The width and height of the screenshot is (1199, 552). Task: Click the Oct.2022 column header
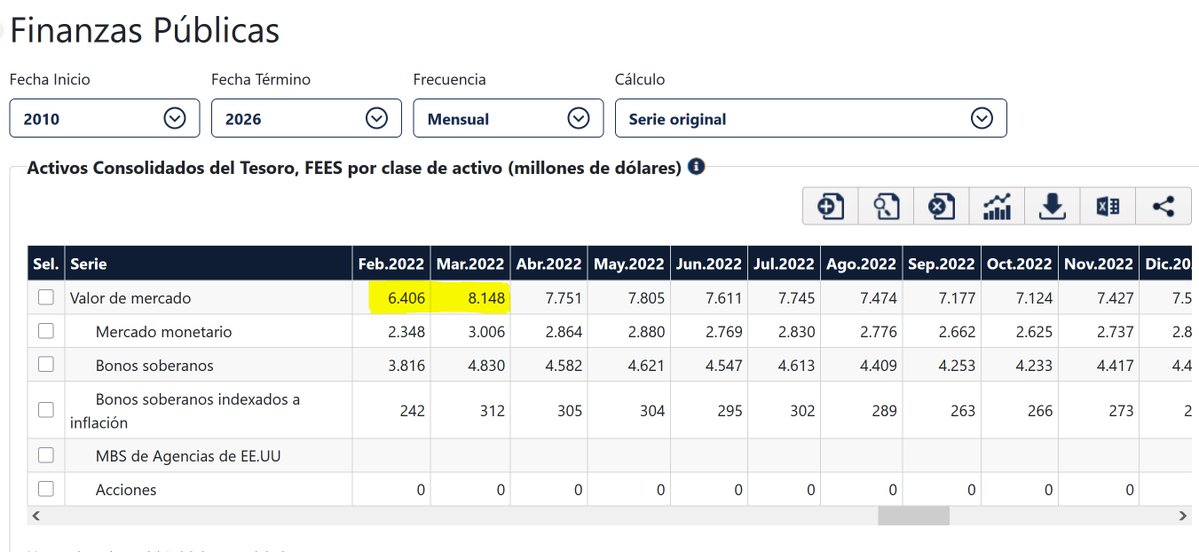pos(1019,264)
